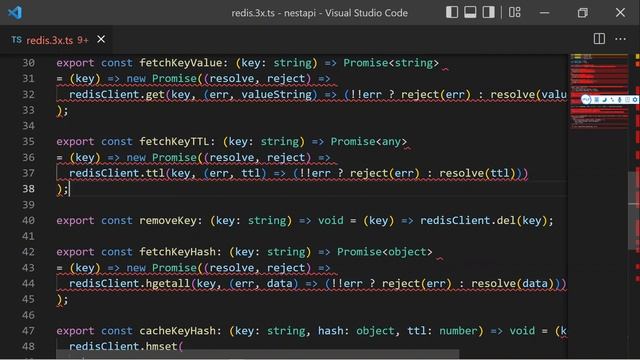This screenshot has width=640, height=360.
Task: Click line number 38 in the gutter
Action: tap(28, 189)
